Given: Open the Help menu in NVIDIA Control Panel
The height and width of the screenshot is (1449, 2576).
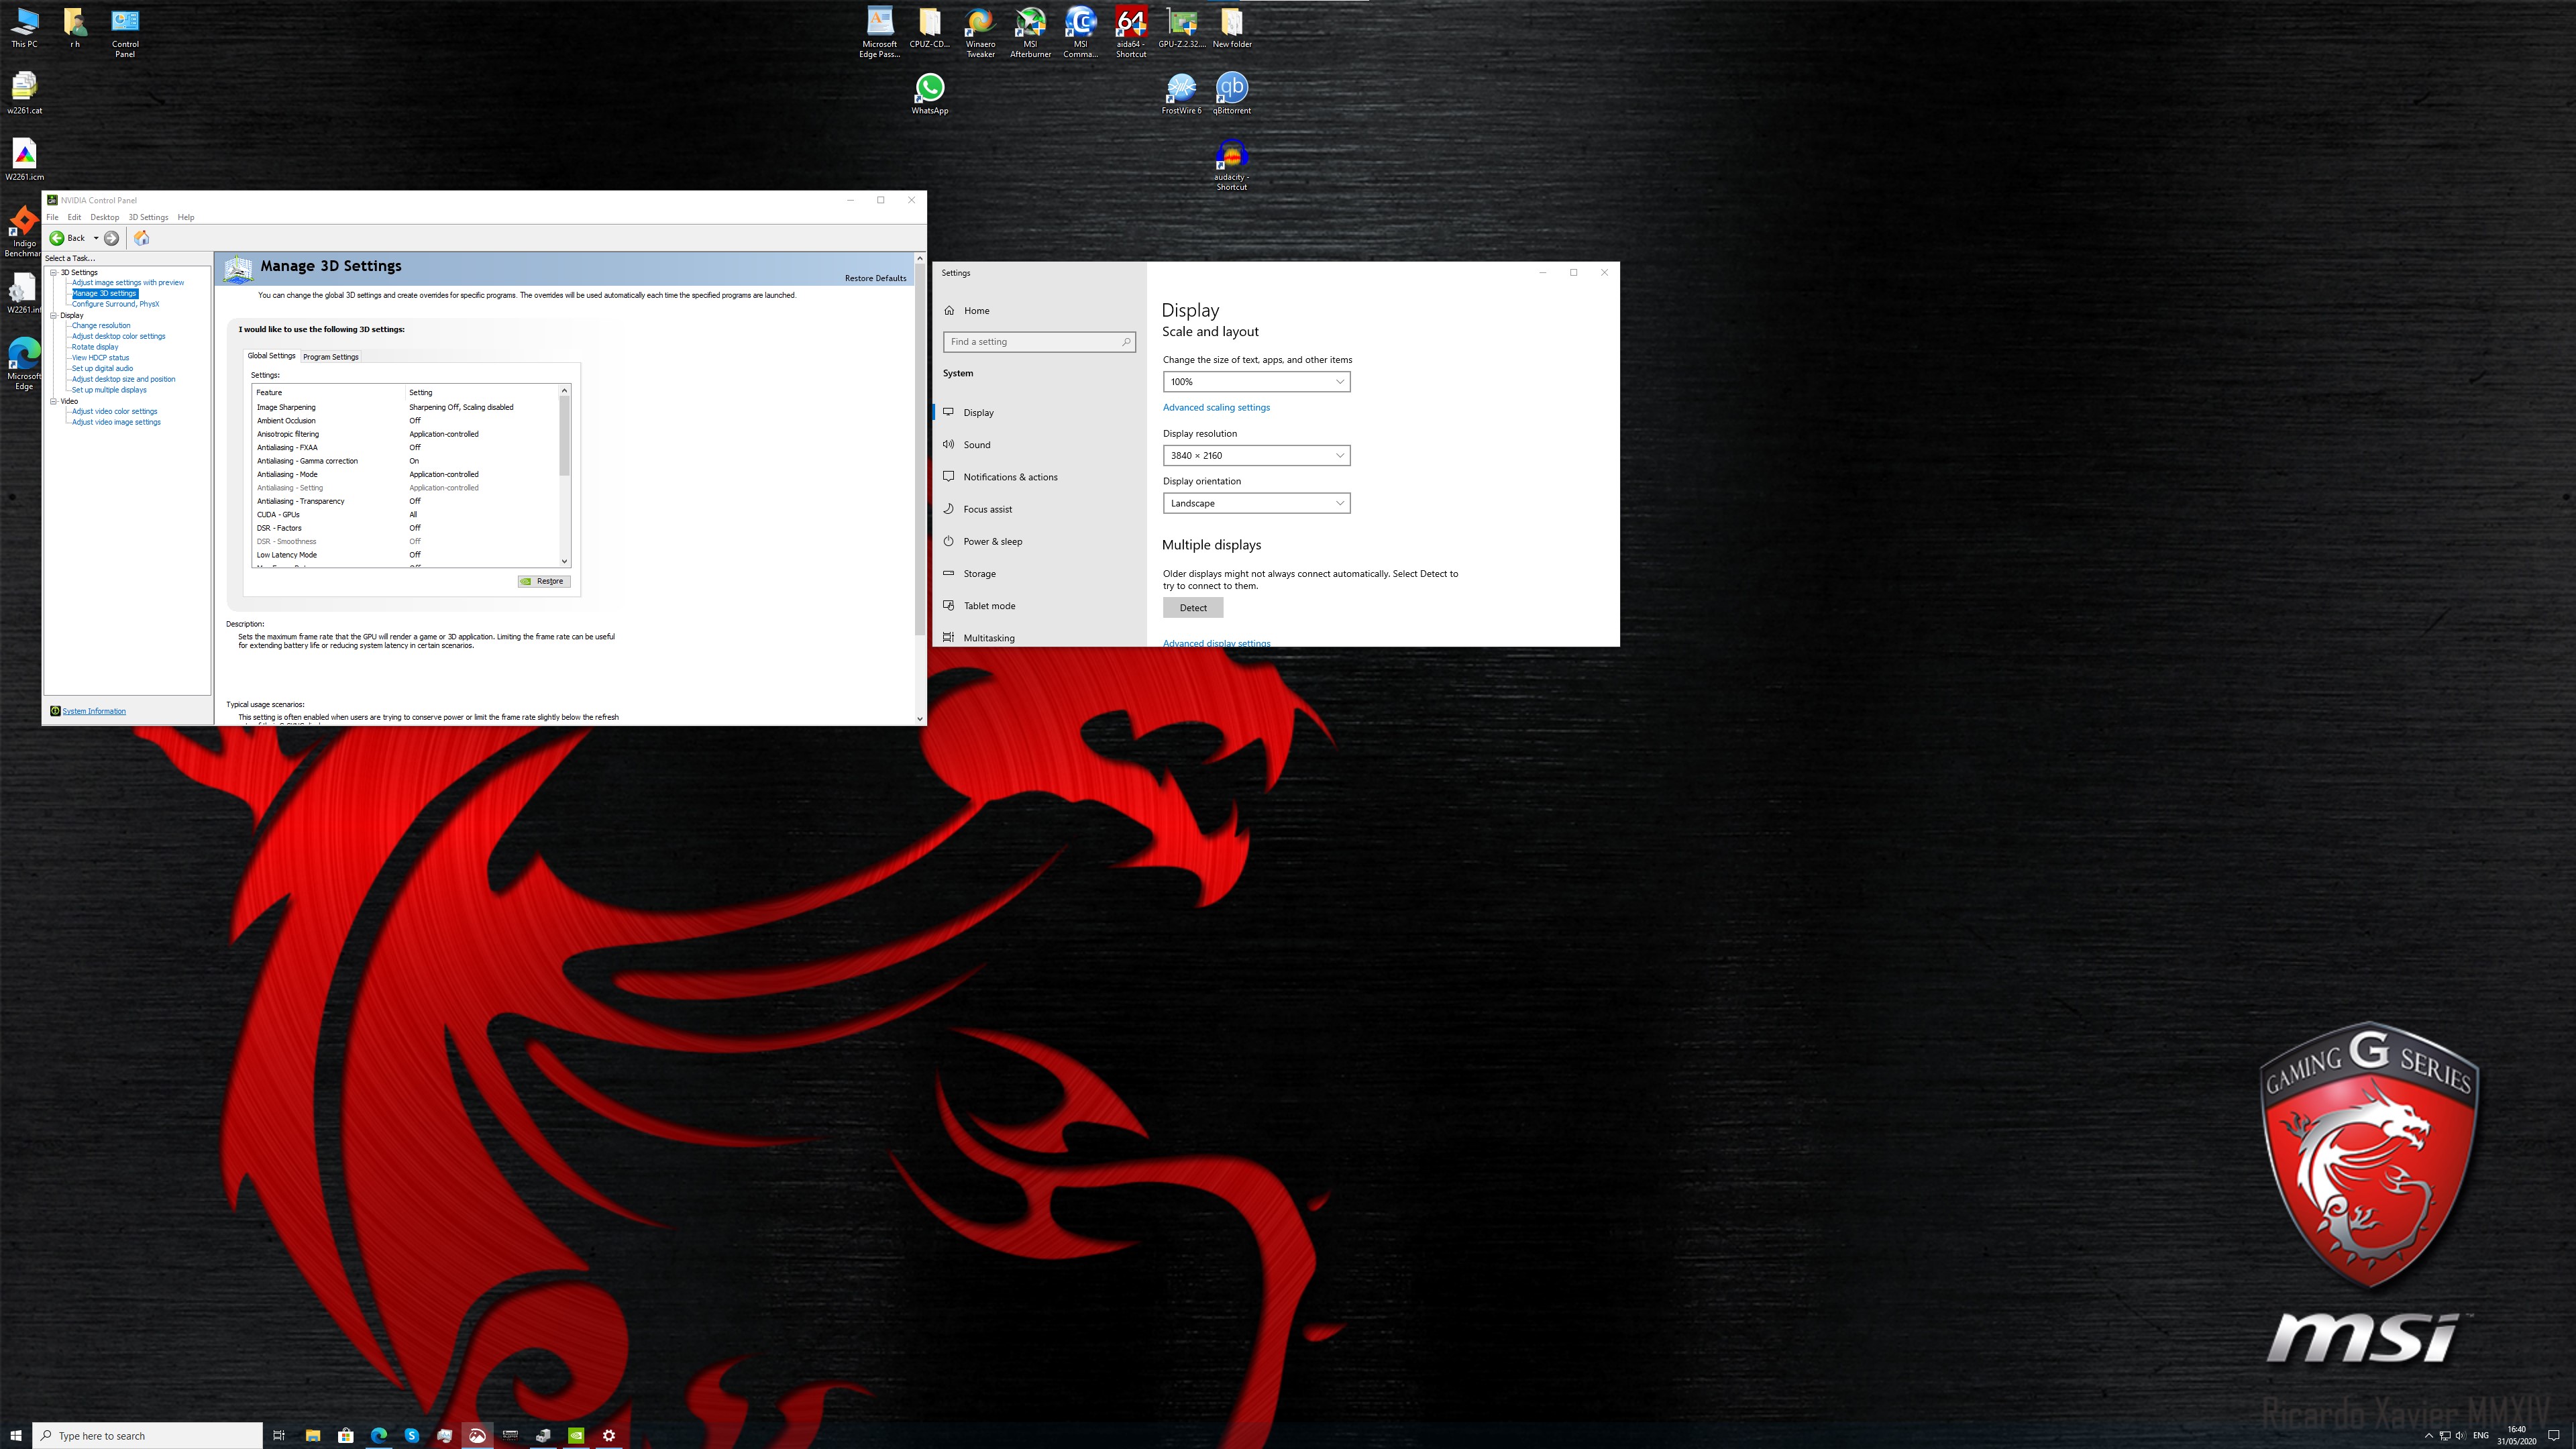Looking at the screenshot, I should (186, 217).
